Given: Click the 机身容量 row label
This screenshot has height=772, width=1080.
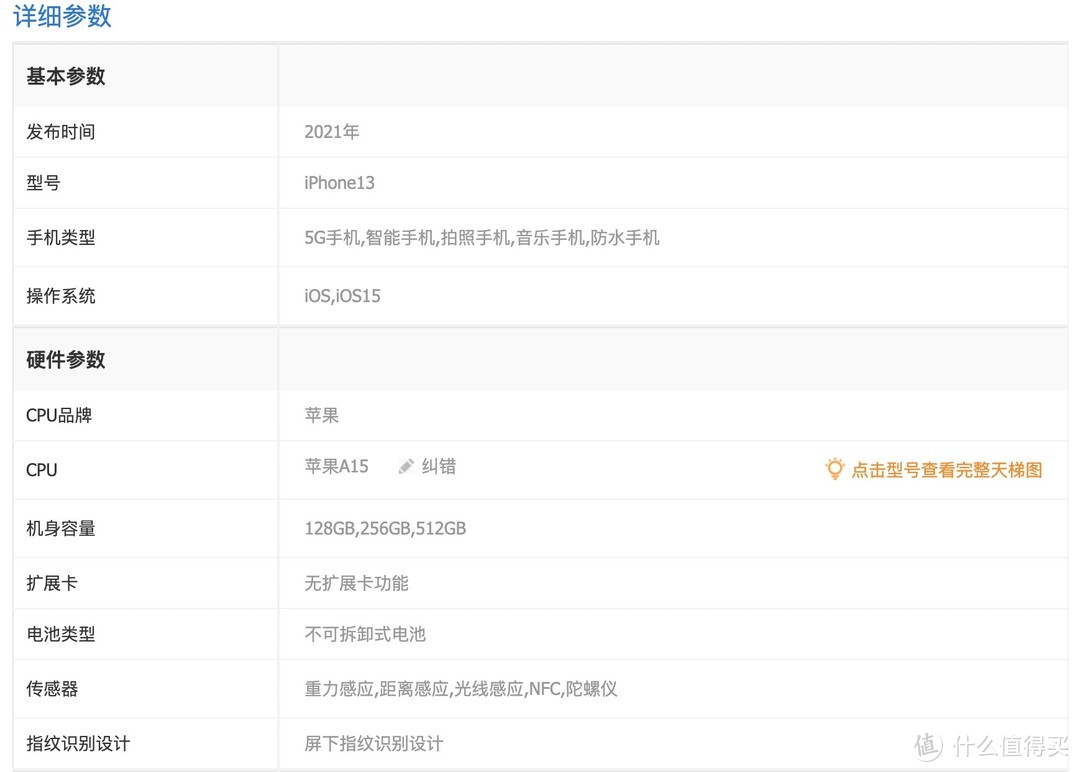Looking at the screenshot, I should [x=61, y=528].
